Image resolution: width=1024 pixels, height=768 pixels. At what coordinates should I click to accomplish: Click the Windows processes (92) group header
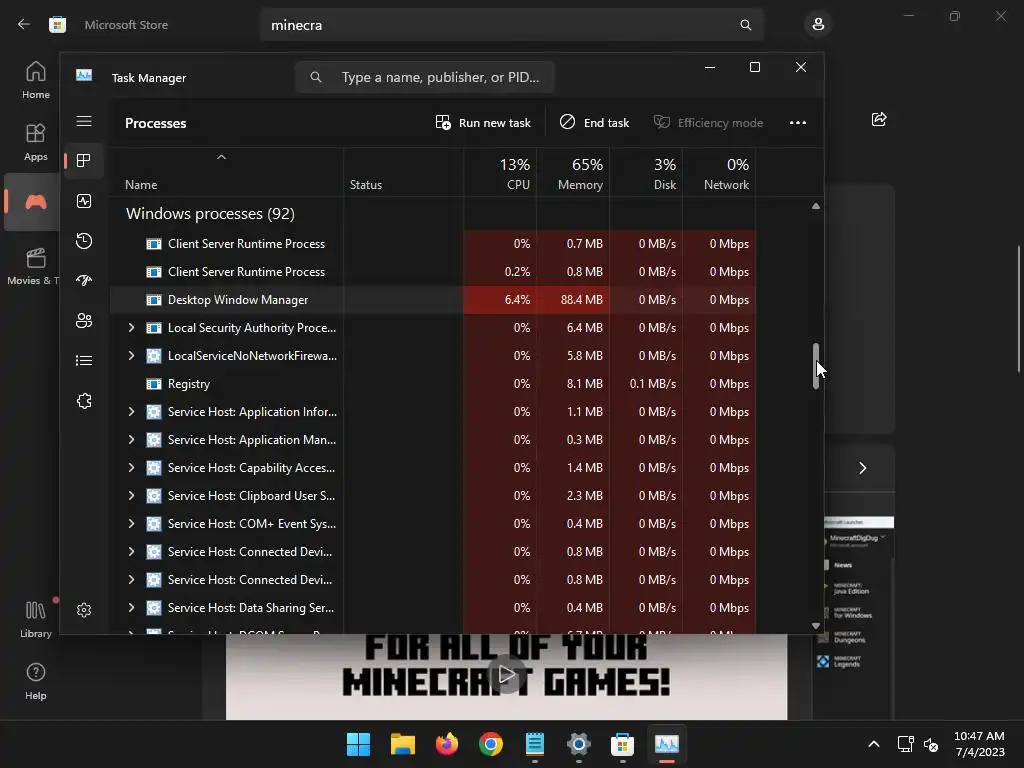tap(210, 214)
